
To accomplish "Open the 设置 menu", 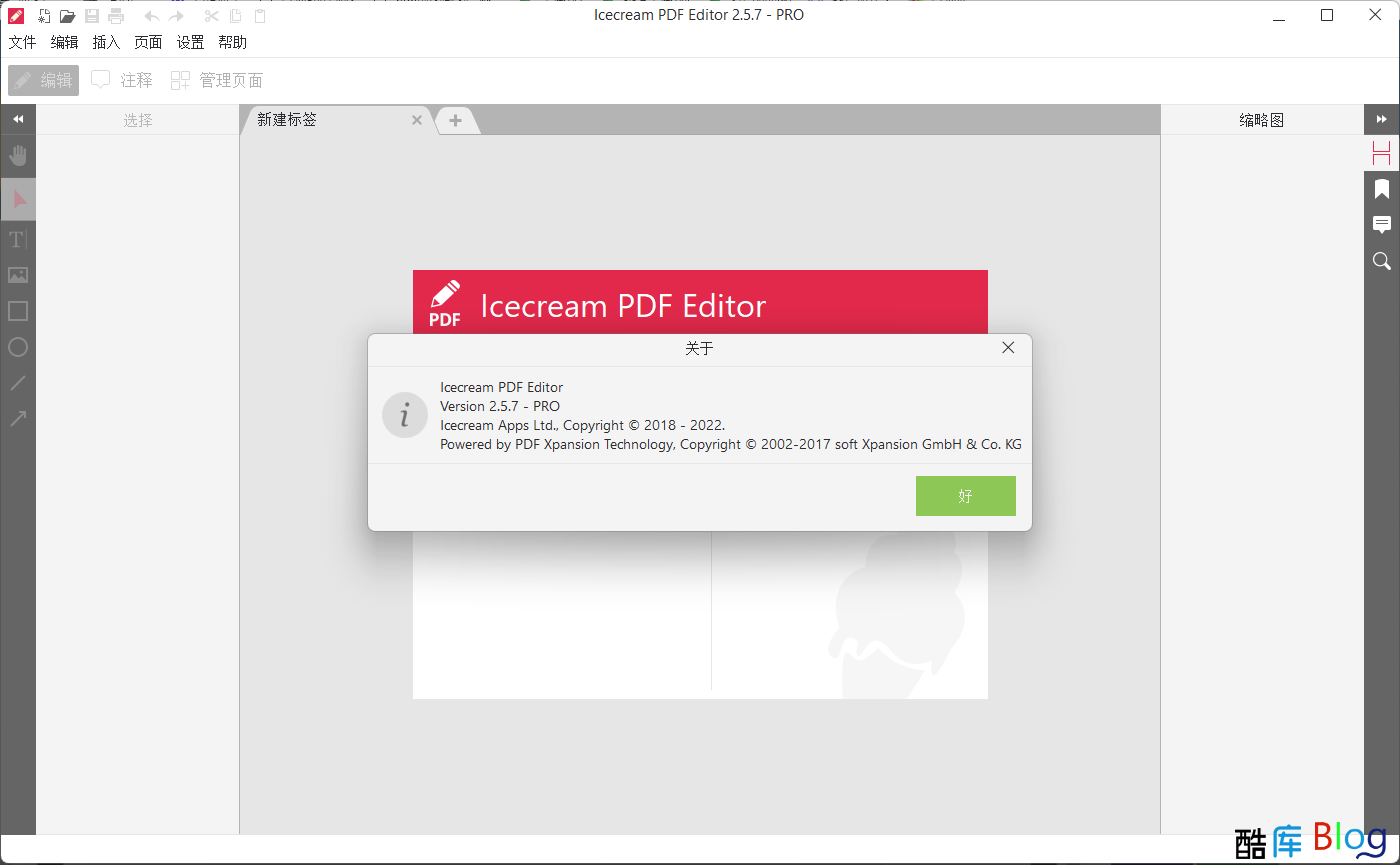I will click(x=190, y=42).
